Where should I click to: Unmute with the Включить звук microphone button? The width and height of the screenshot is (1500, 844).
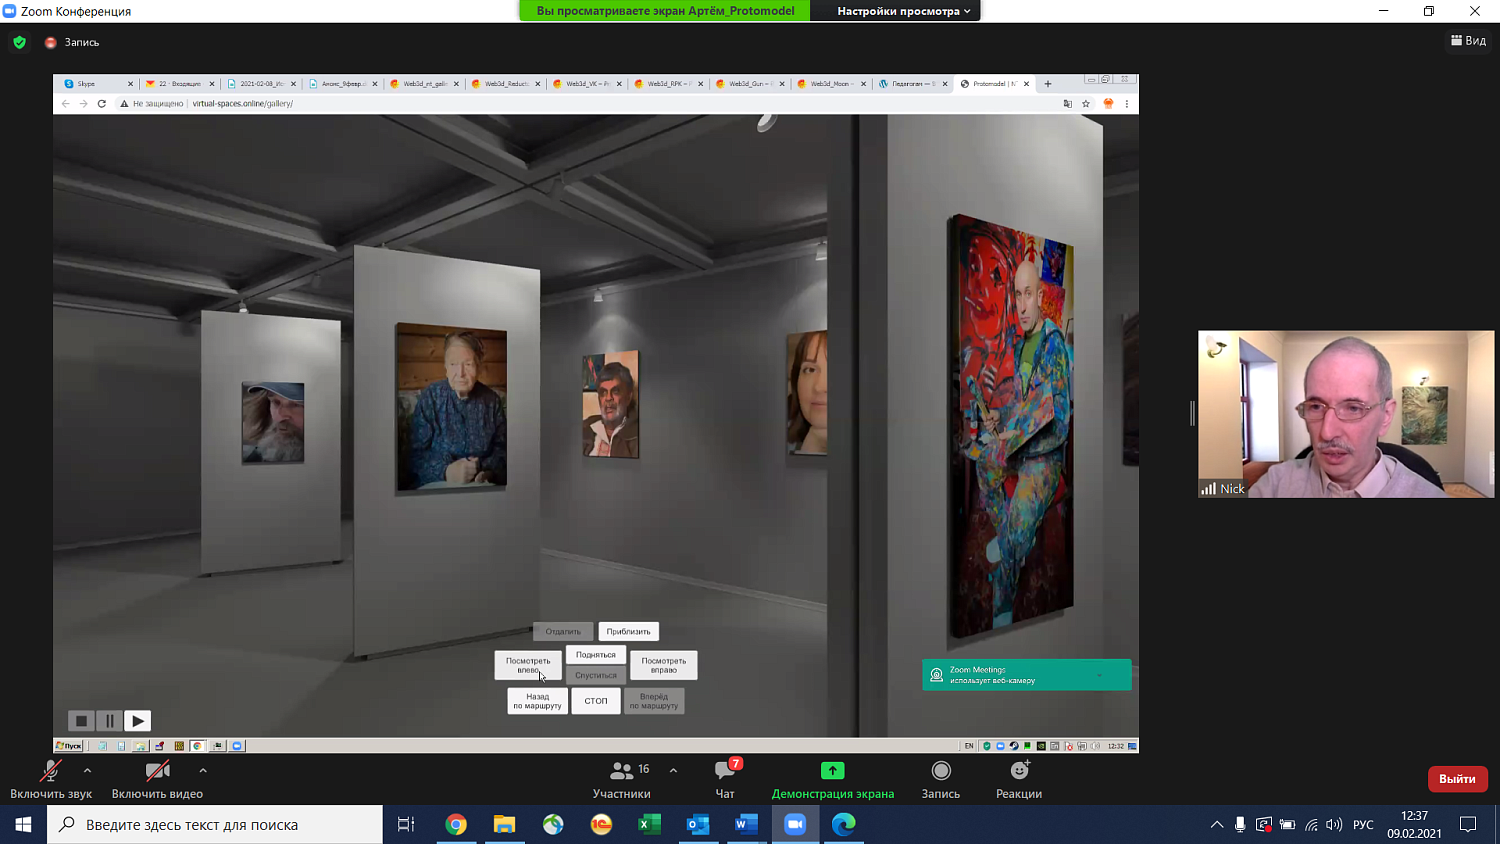tap(51, 780)
